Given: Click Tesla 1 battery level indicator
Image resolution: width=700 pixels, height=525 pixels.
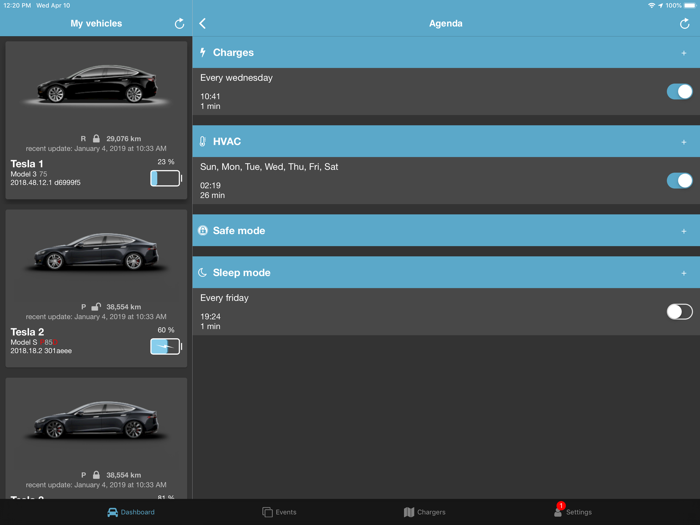Looking at the screenshot, I should [x=166, y=179].
